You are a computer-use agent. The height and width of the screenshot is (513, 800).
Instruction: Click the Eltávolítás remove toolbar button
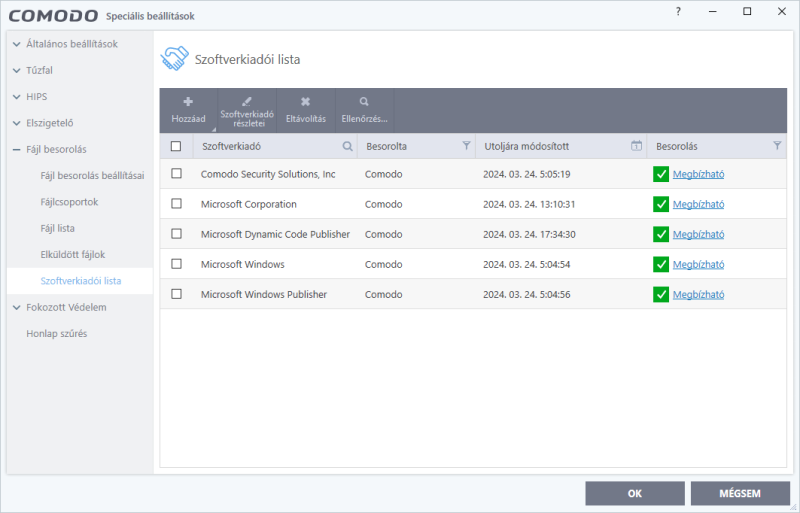pos(306,110)
